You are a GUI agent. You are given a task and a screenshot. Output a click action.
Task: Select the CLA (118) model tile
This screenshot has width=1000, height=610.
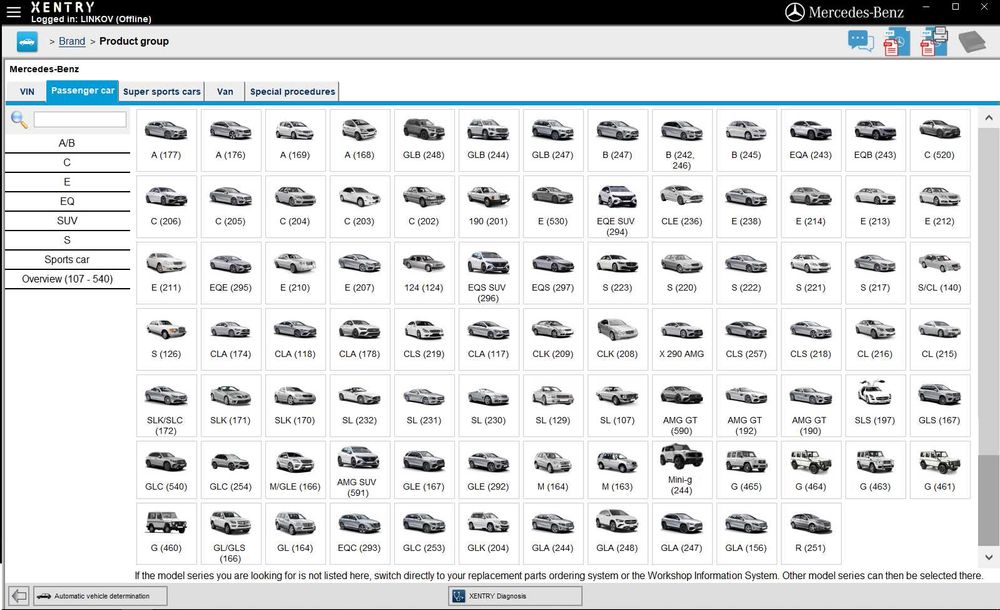coord(295,339)
